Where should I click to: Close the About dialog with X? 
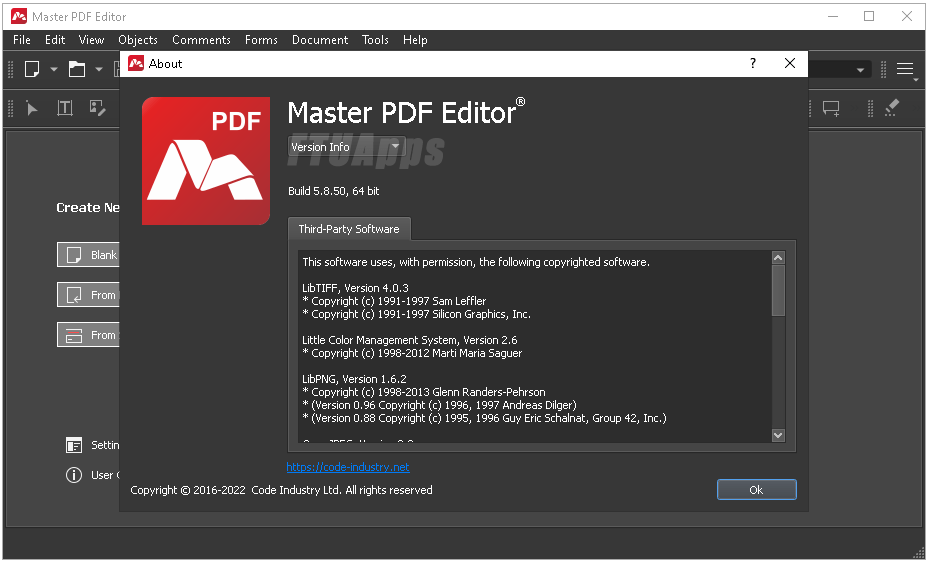pos(790,63)
